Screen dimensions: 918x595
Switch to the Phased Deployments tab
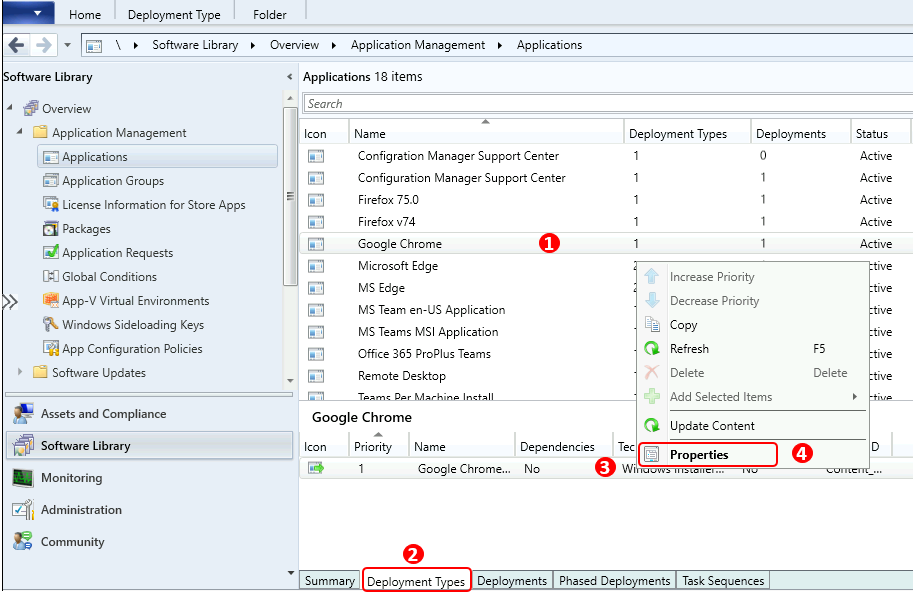click(614, 581)
